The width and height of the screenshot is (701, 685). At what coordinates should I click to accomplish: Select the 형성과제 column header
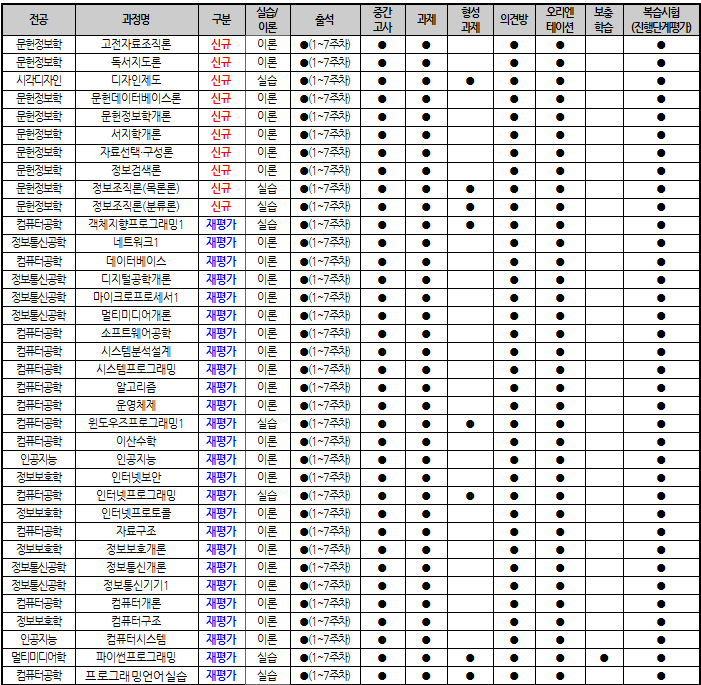click(x=470, y=20)
